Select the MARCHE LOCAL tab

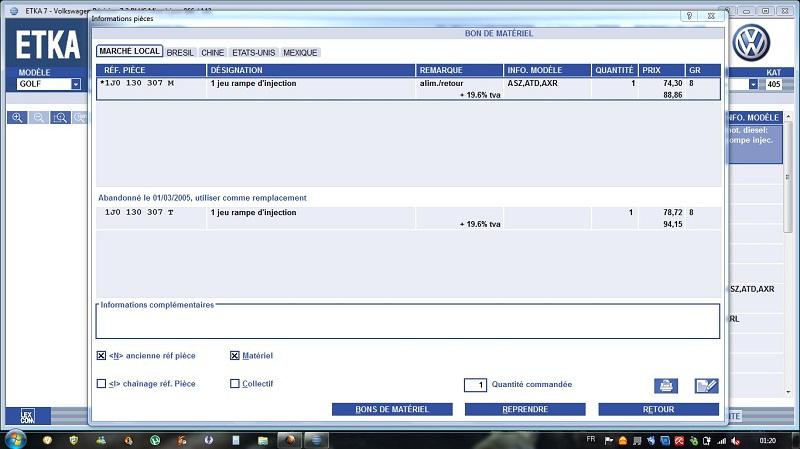(130, 52)
